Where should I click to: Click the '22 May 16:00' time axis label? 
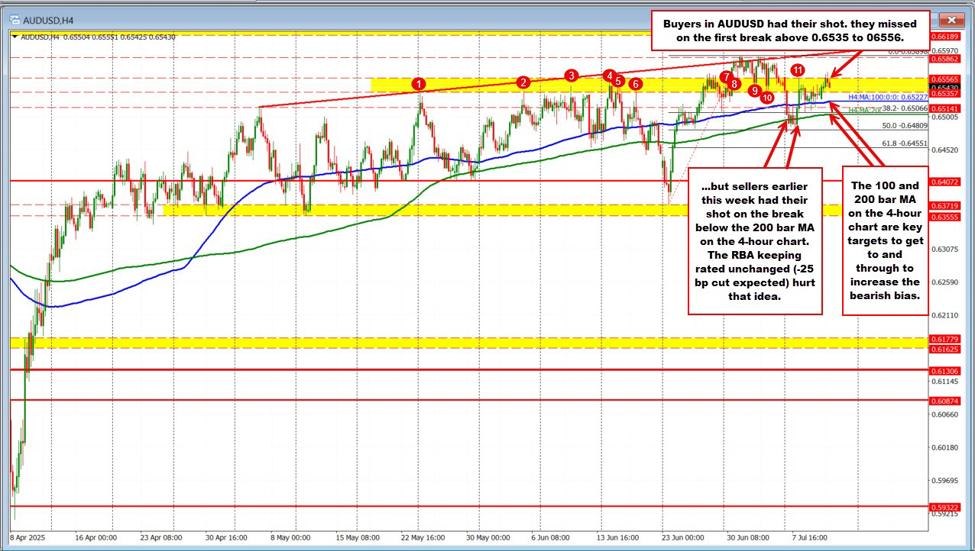point(423,537)
